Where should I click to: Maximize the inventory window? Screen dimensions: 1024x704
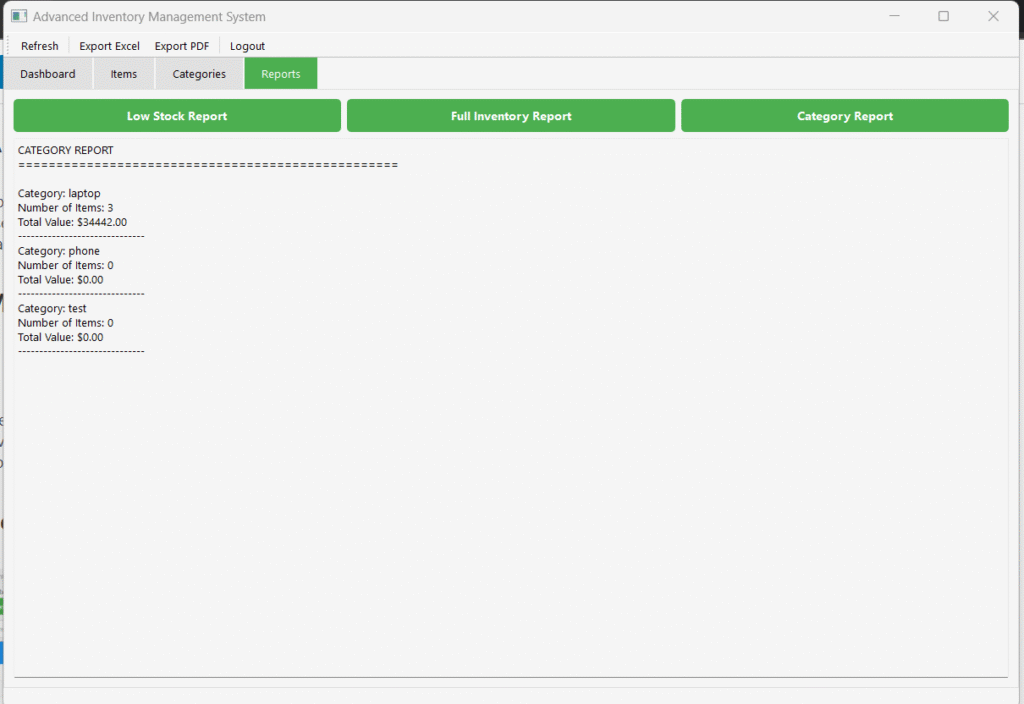pos(944,16)
